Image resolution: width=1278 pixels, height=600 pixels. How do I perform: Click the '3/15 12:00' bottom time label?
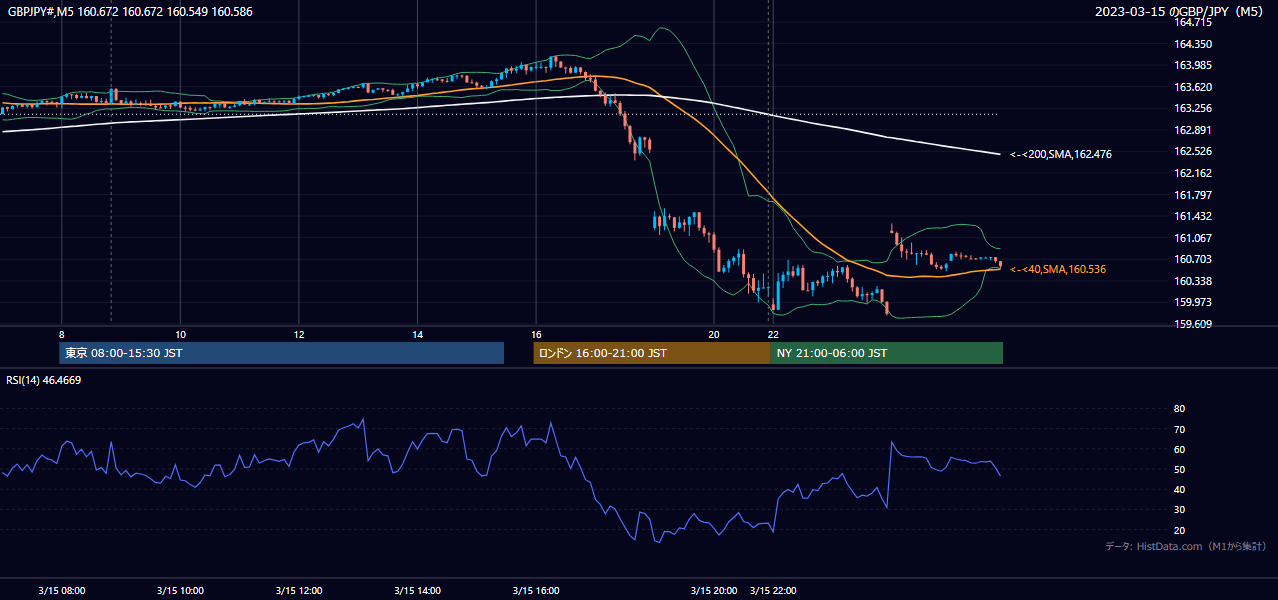point(299,590)
